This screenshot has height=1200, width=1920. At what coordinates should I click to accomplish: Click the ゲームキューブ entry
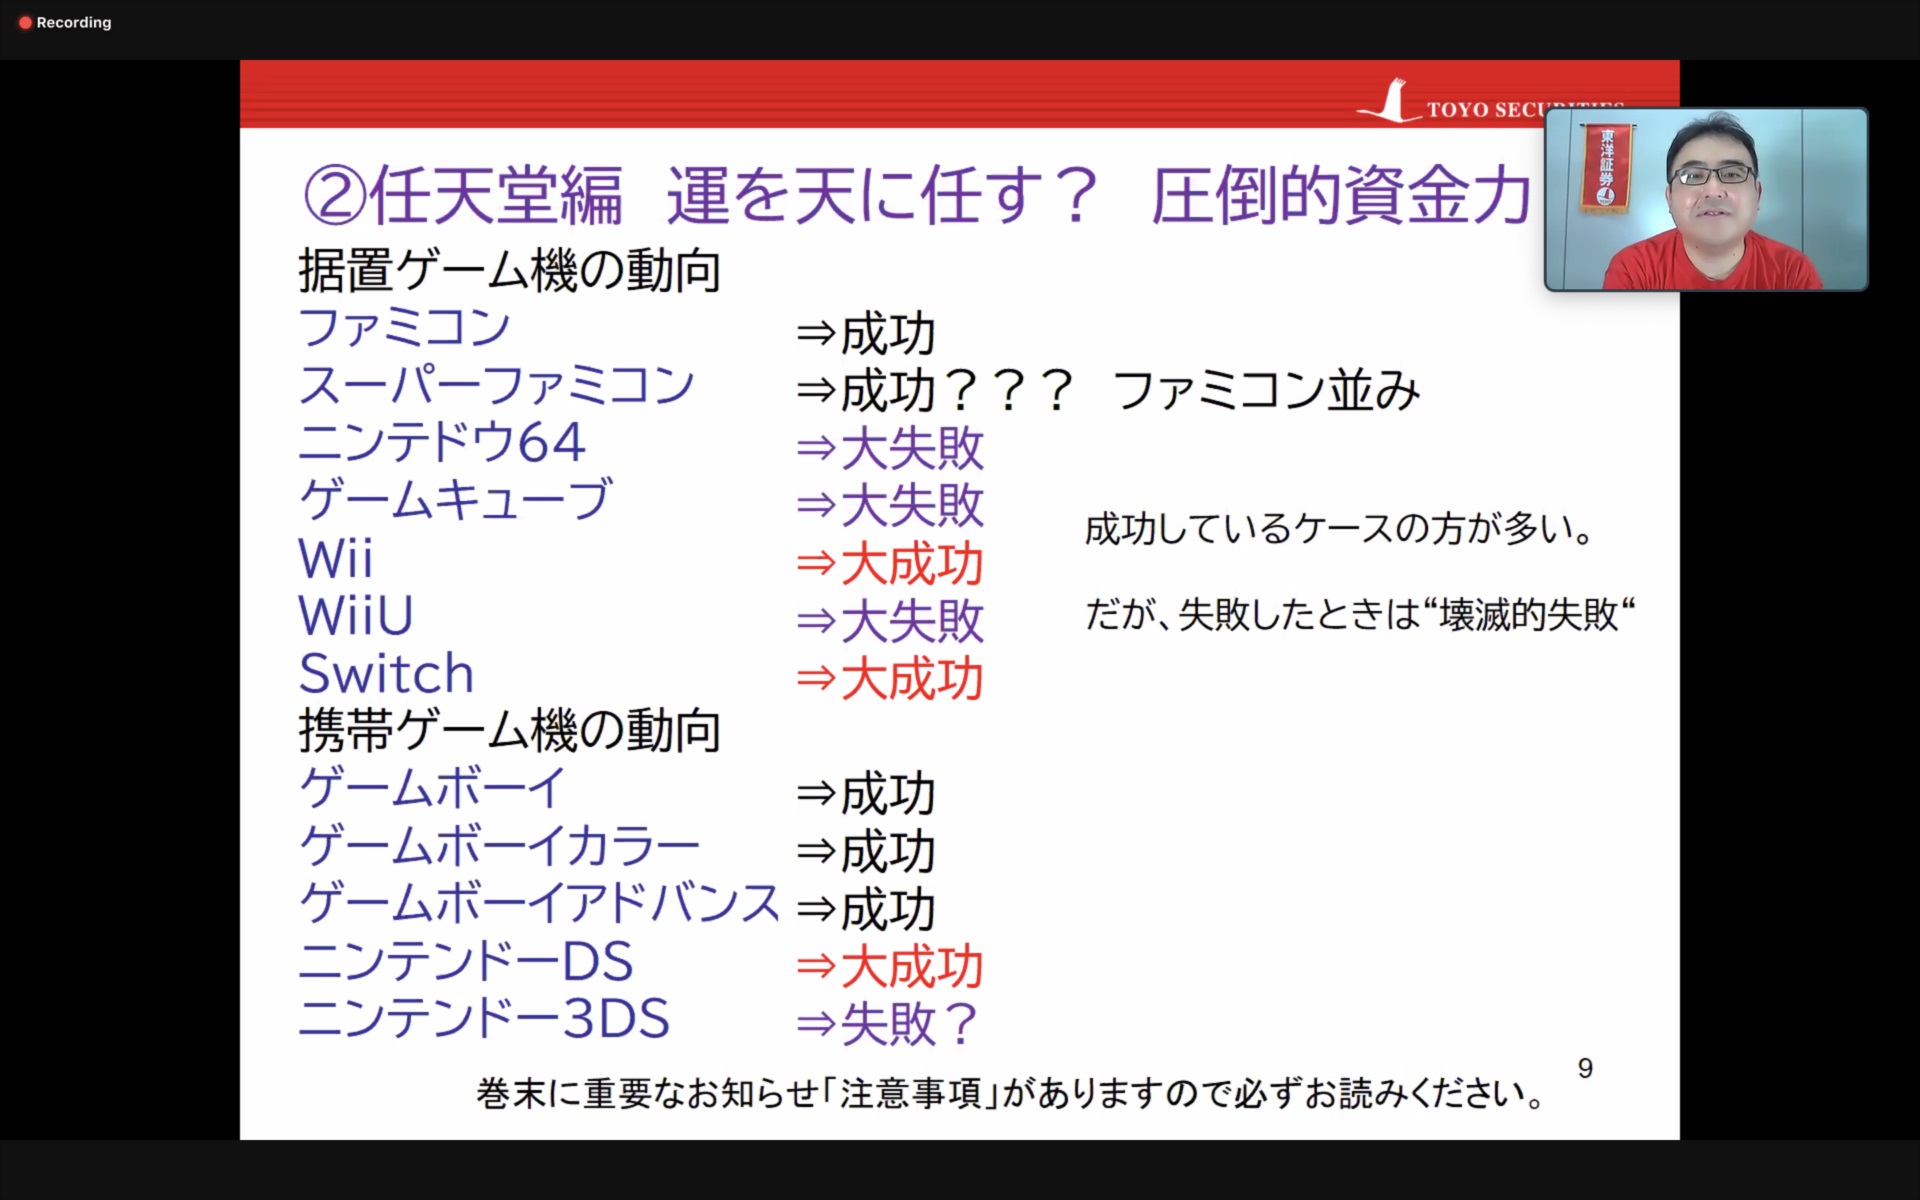pyautogui.click(x=455, y=500)
